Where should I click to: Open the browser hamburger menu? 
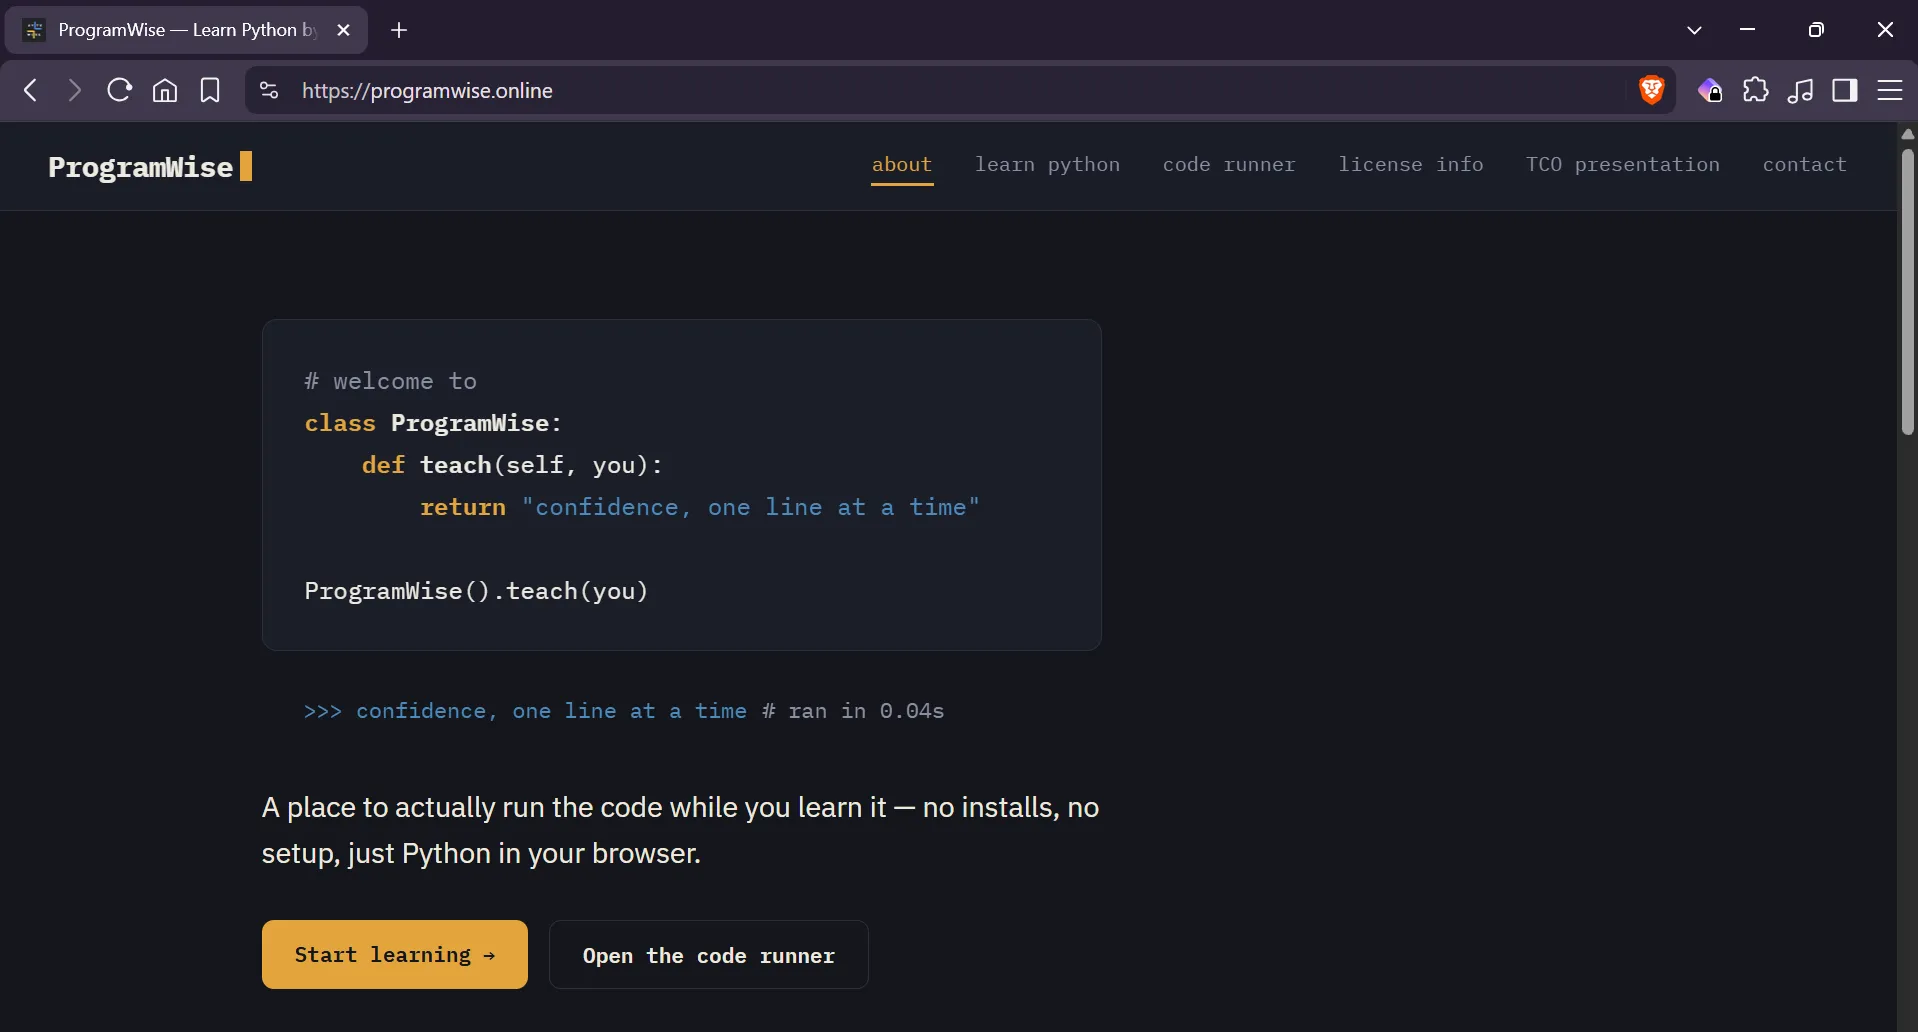pos(1890,90)
